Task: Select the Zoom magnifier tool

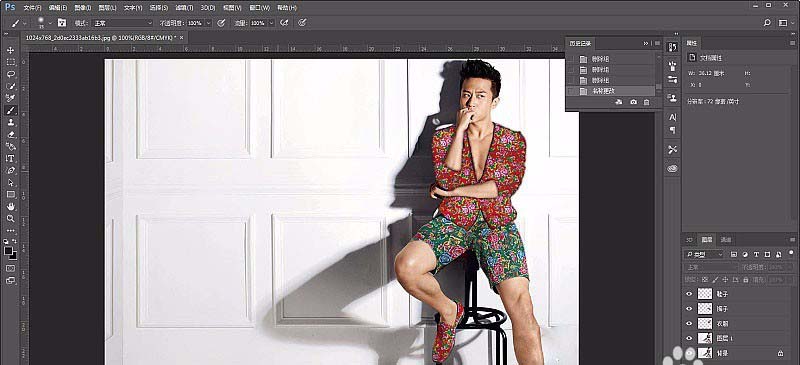Action: 11,218
